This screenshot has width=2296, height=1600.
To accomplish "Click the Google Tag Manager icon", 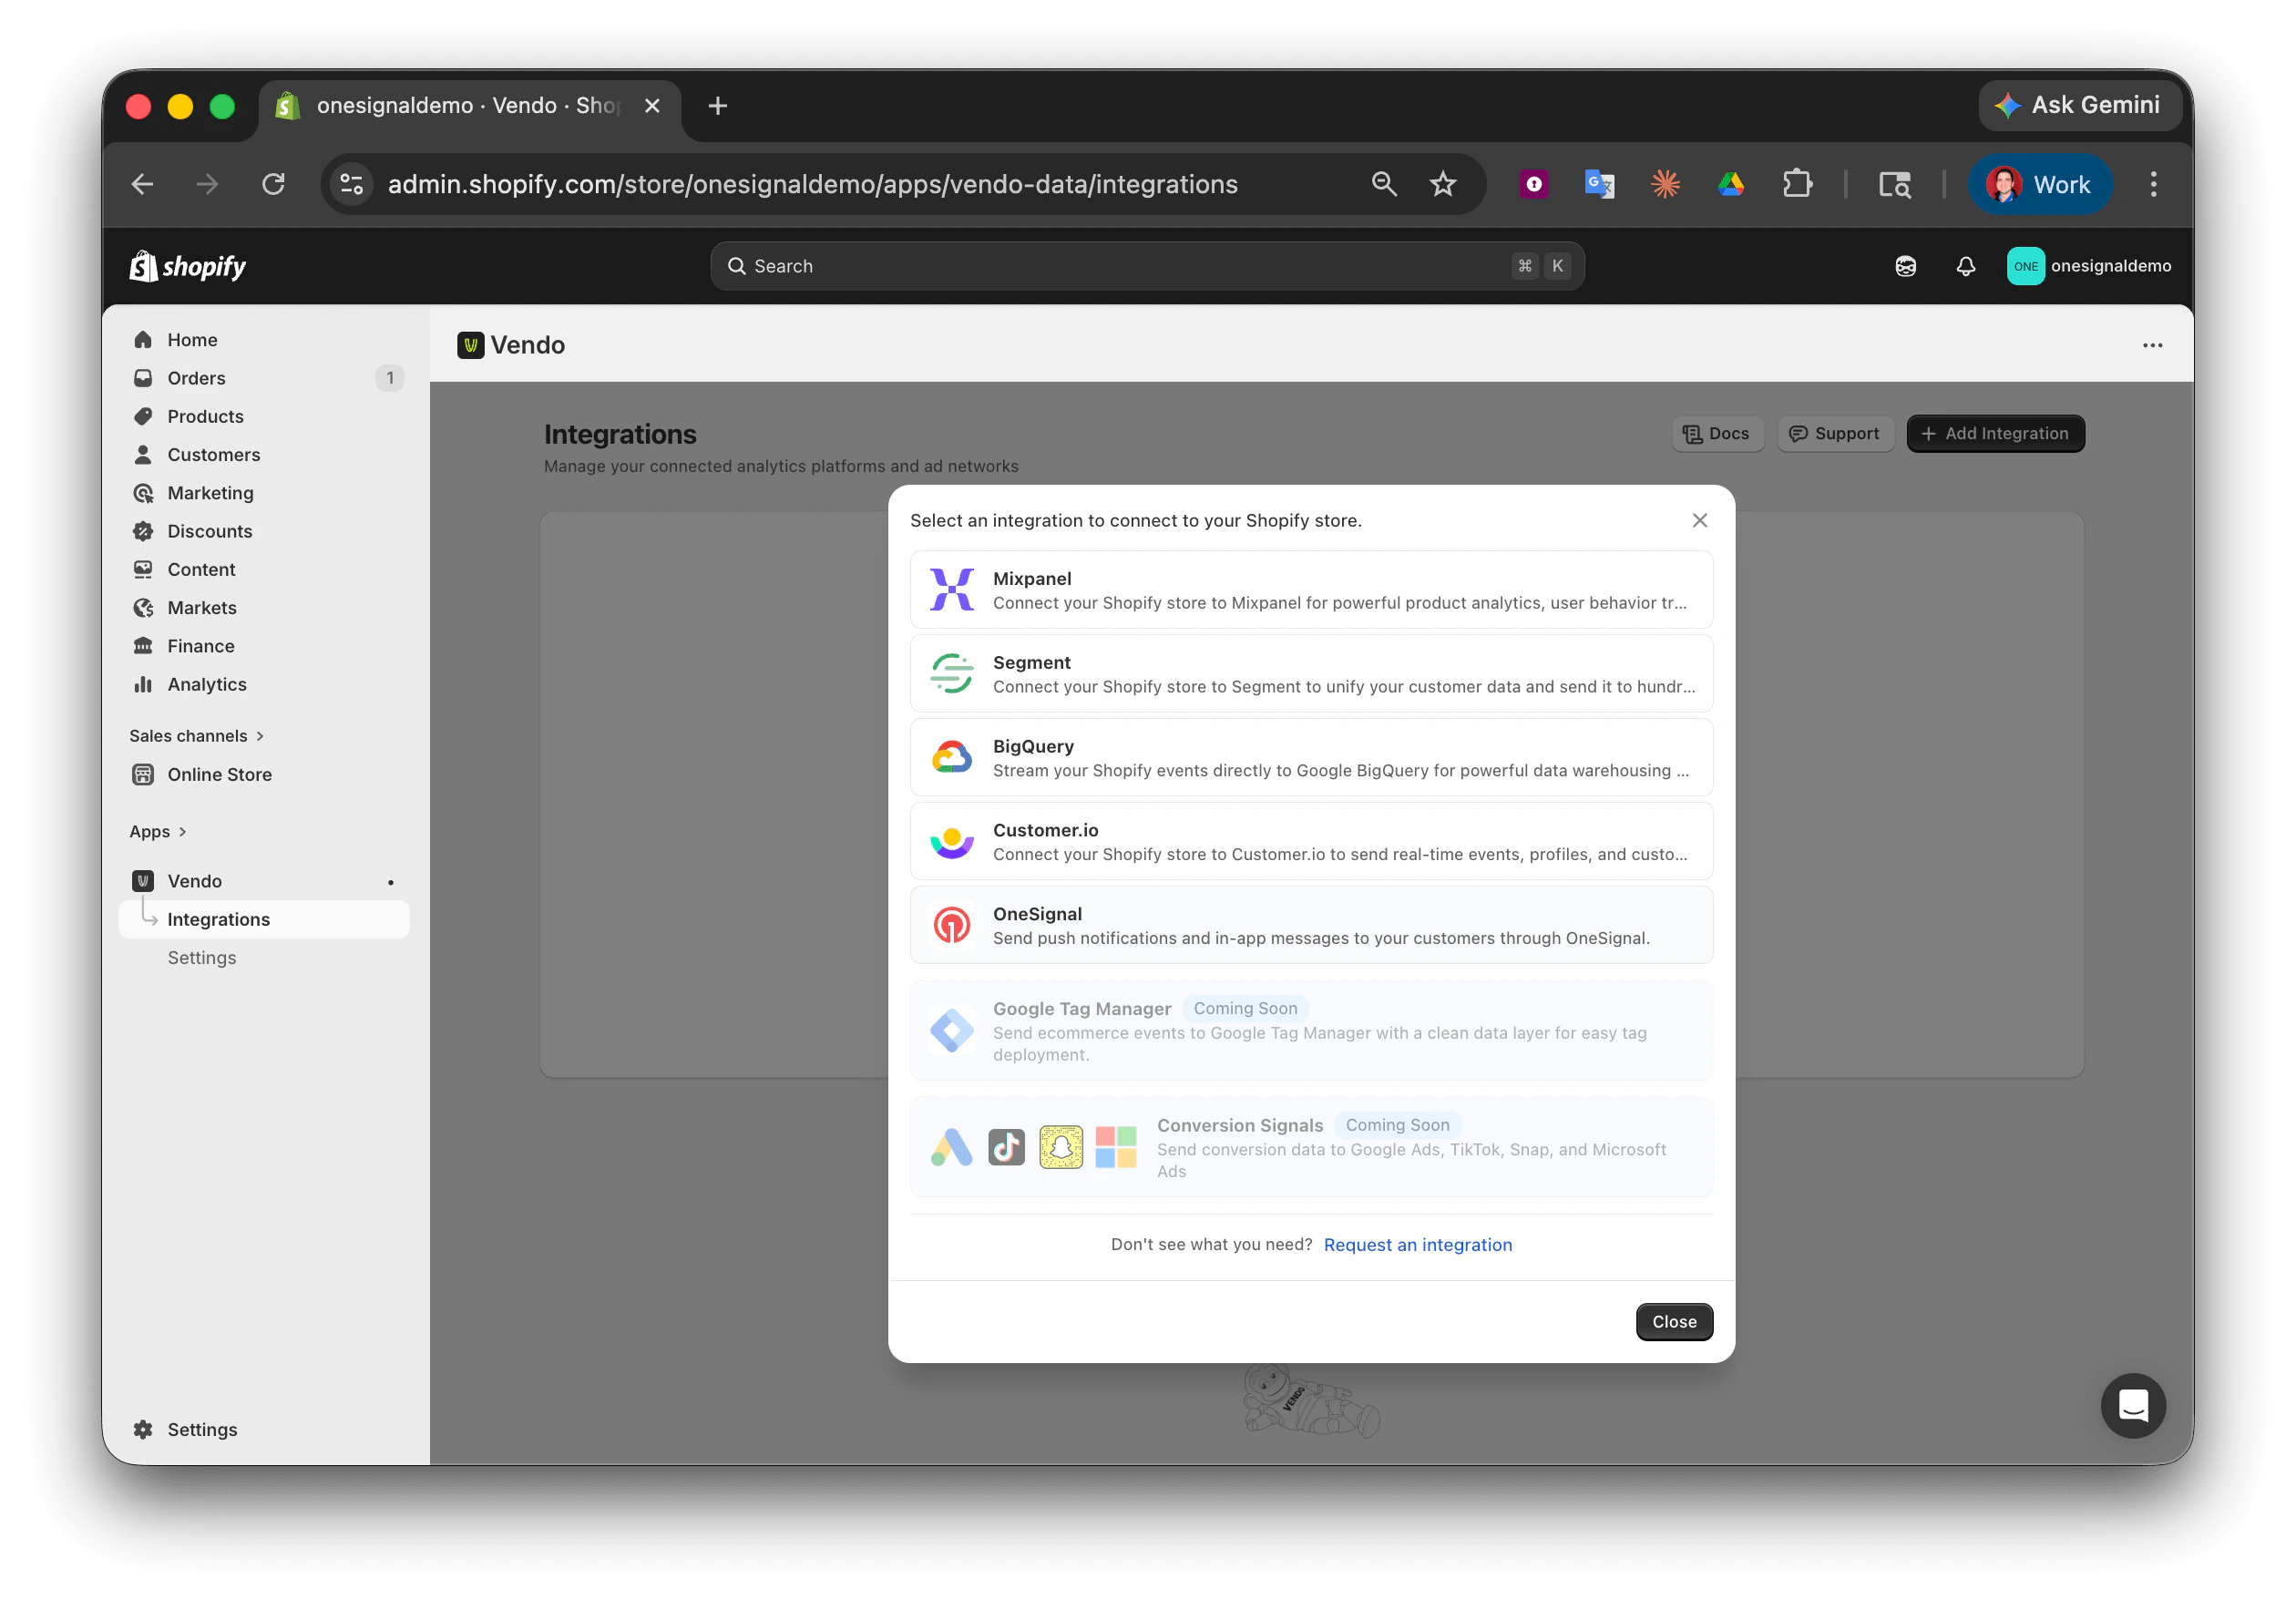I will (951, 1030).
